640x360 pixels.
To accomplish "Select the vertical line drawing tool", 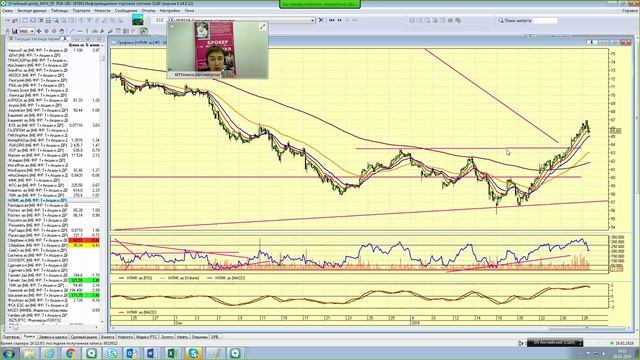I will click(x=87, y=31).
